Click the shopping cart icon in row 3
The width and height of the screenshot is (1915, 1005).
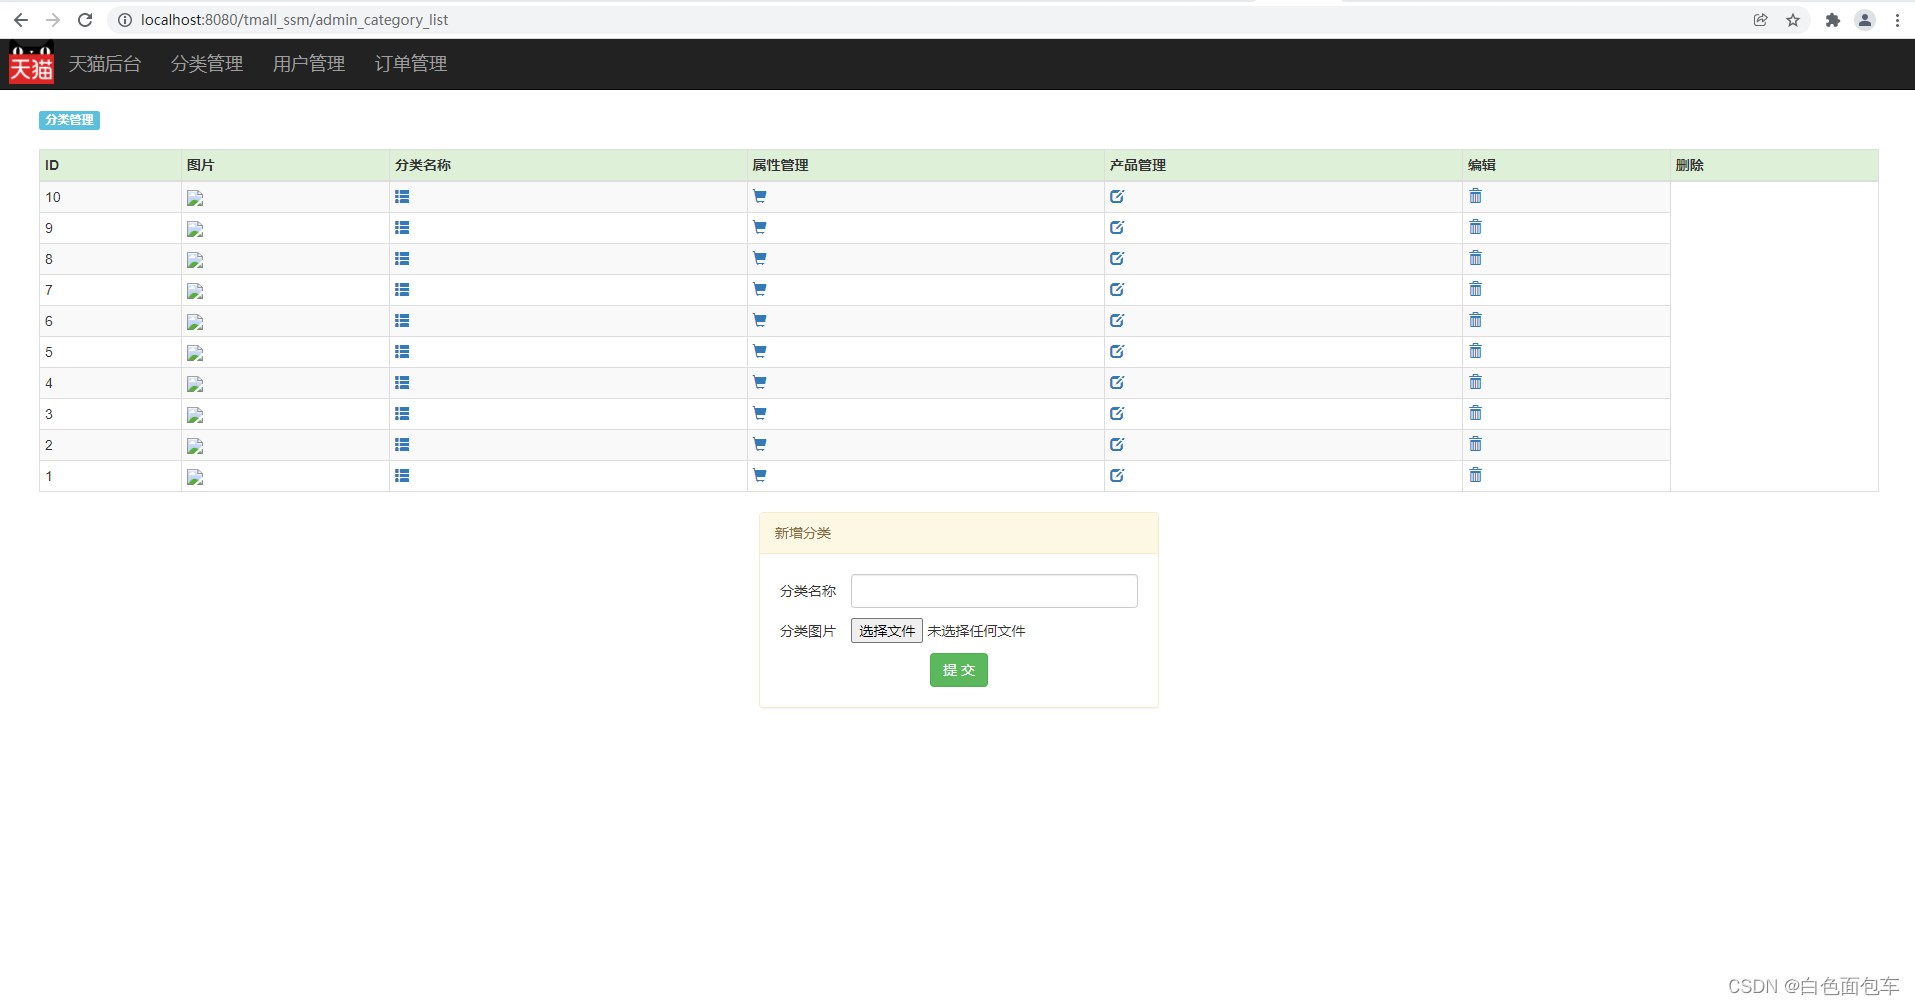[760, 414]
